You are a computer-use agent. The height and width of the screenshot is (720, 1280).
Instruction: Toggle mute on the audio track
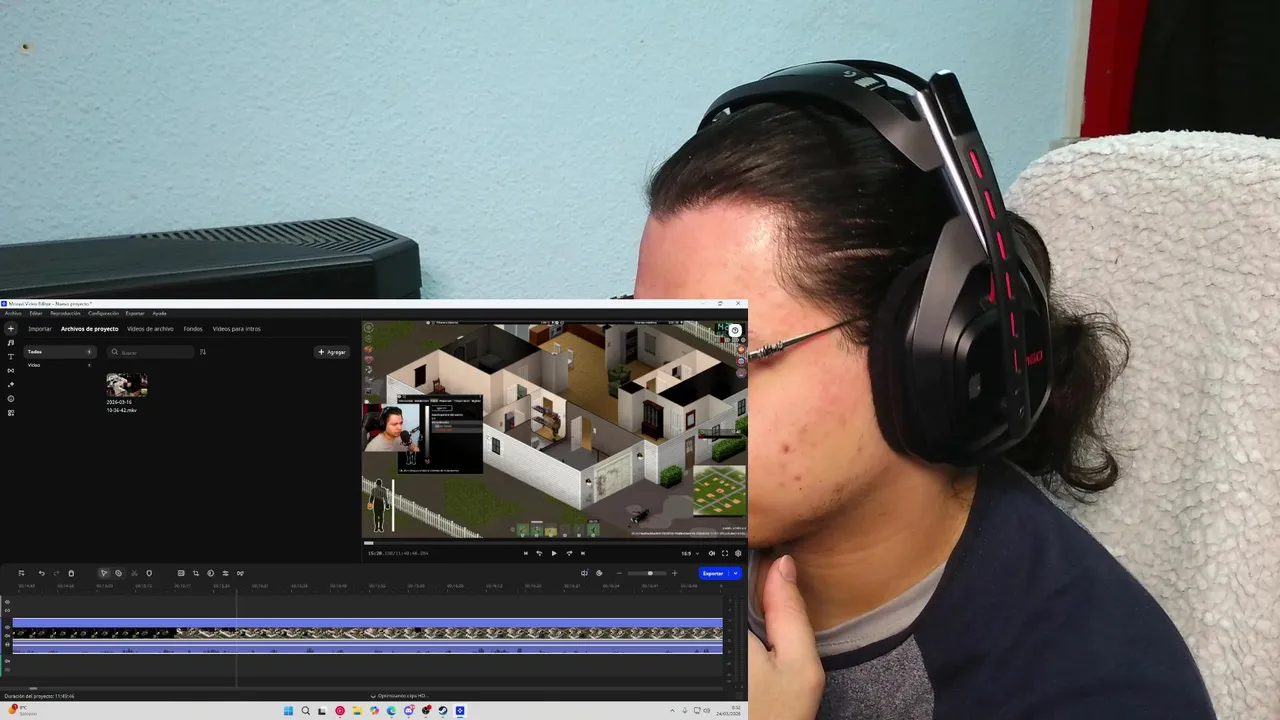(x=7, y=661)
